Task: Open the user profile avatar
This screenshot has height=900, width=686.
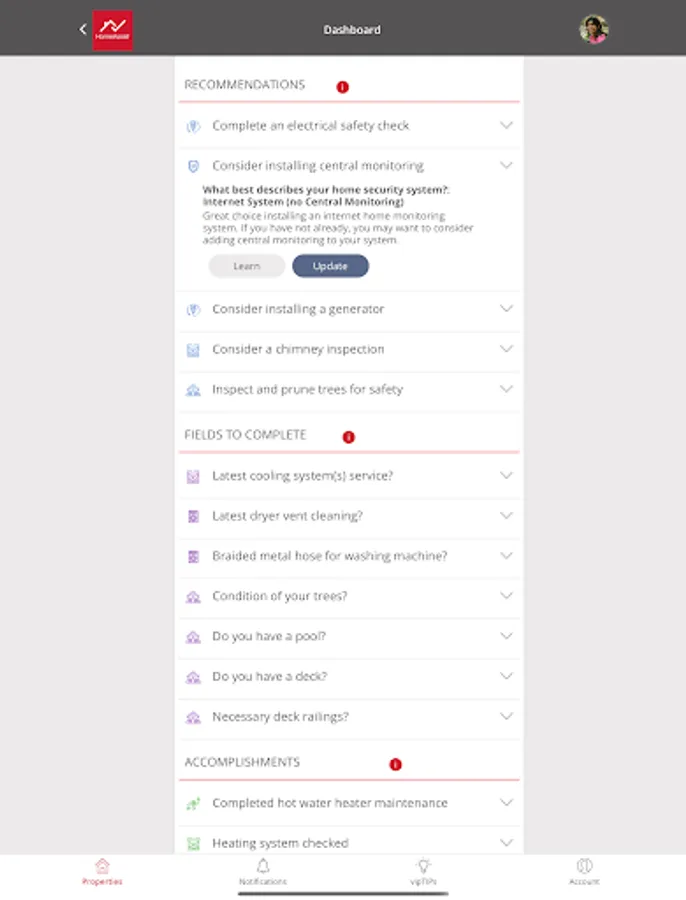Action: coord(594,30)
